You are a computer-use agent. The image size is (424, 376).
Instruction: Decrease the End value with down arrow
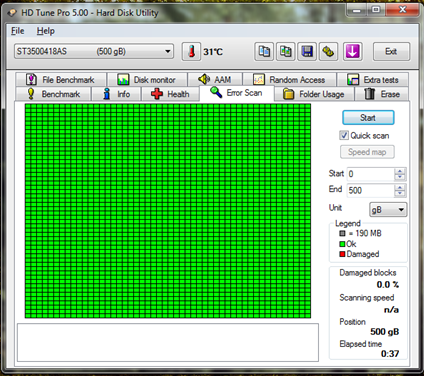click(400, 194)
